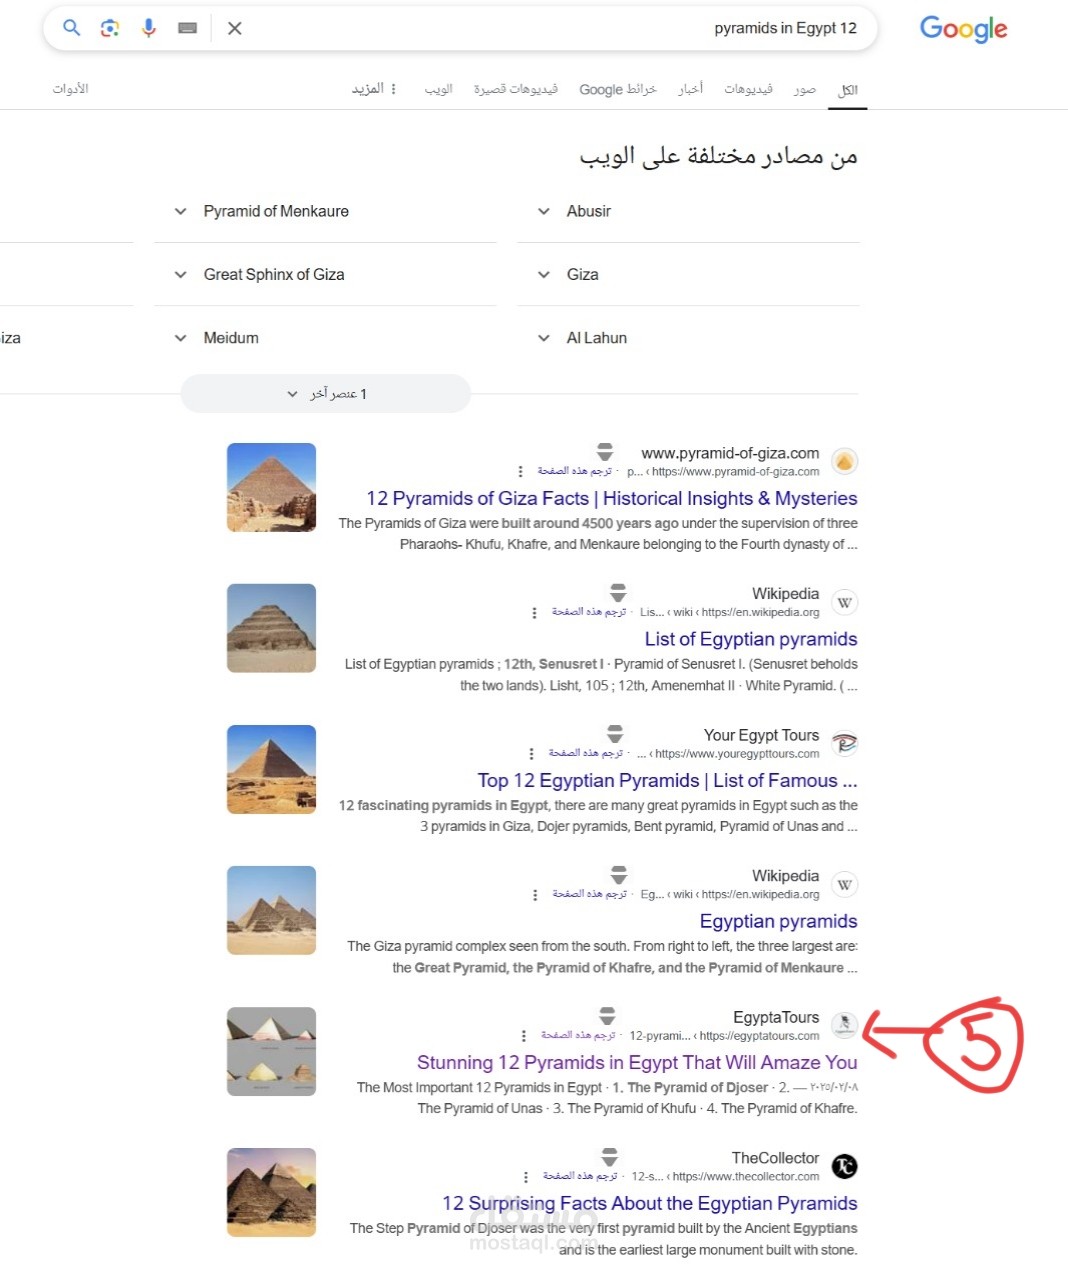This screenshot has width=1068, height=1280.
Task: Click Wikipedia favicon of List of Egyptian pyramids
Action: pos(845,602)
